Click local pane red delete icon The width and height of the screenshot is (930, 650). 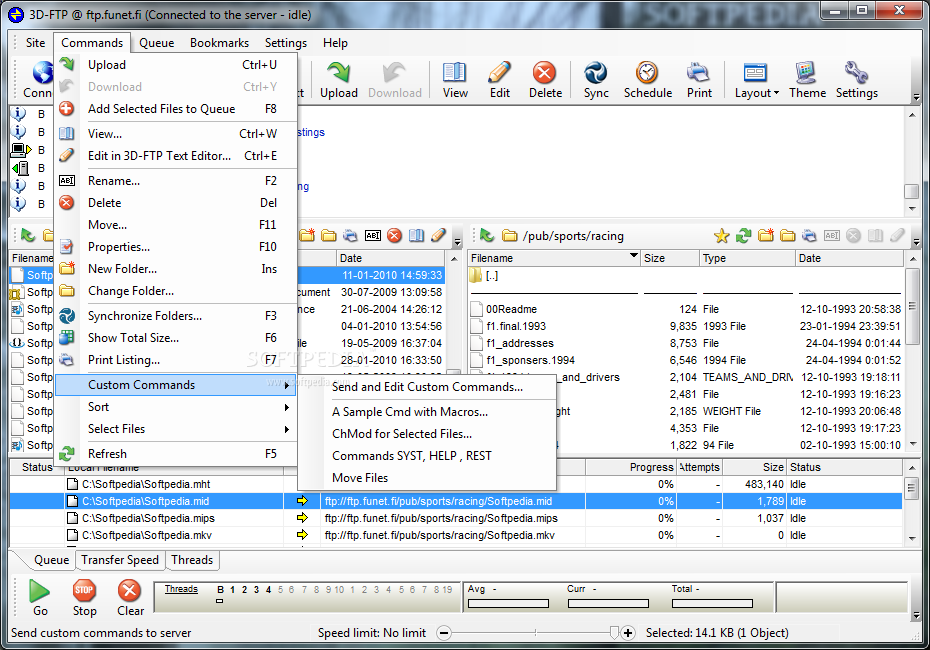(394, 236)
